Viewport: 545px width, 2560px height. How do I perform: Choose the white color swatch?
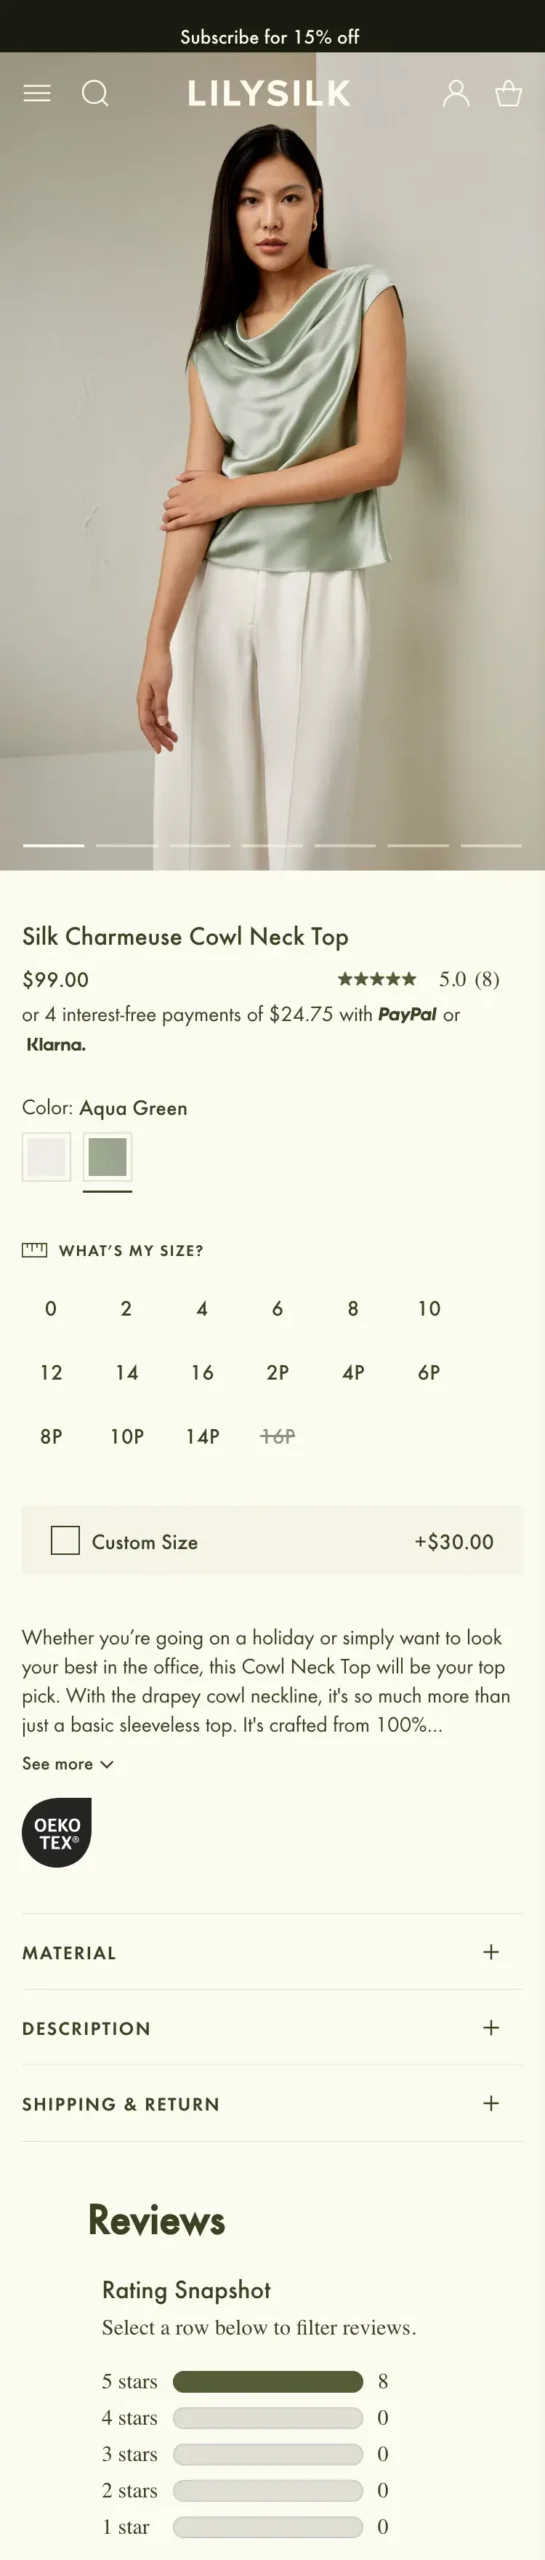pyautogui.click(x=47, y=1157)
